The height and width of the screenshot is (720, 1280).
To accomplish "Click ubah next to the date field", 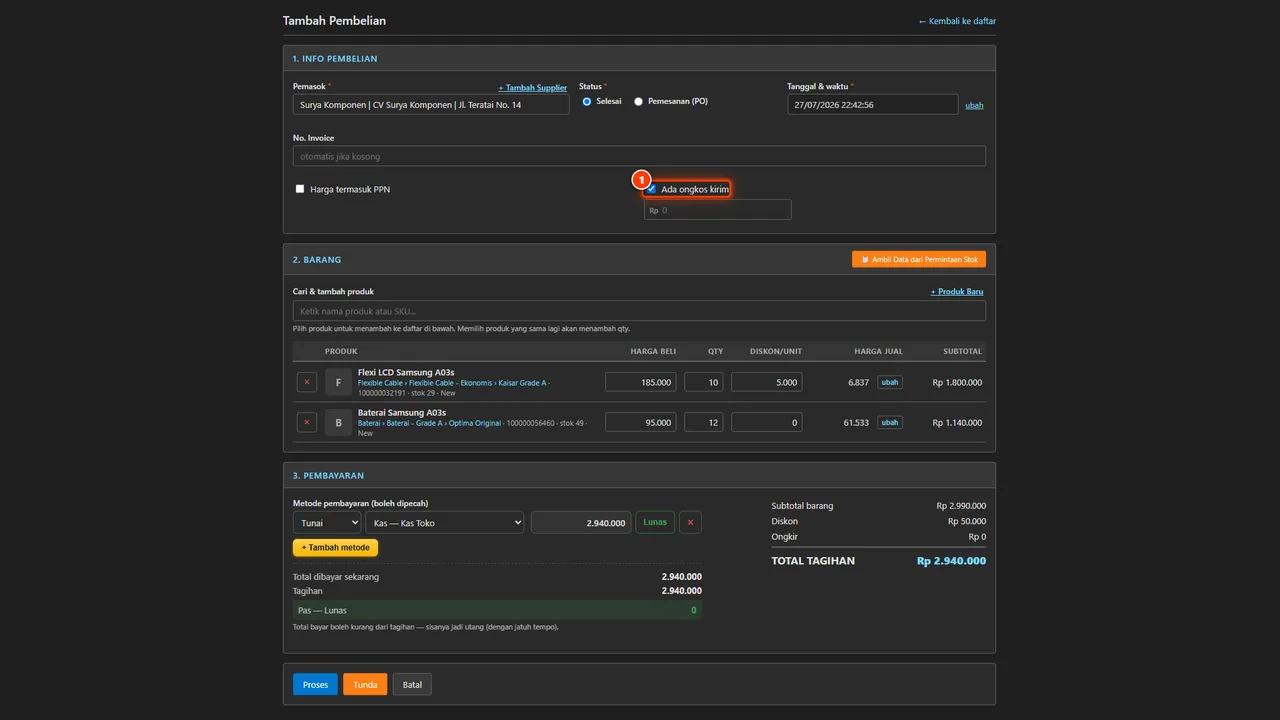I will tap(974, 105).
